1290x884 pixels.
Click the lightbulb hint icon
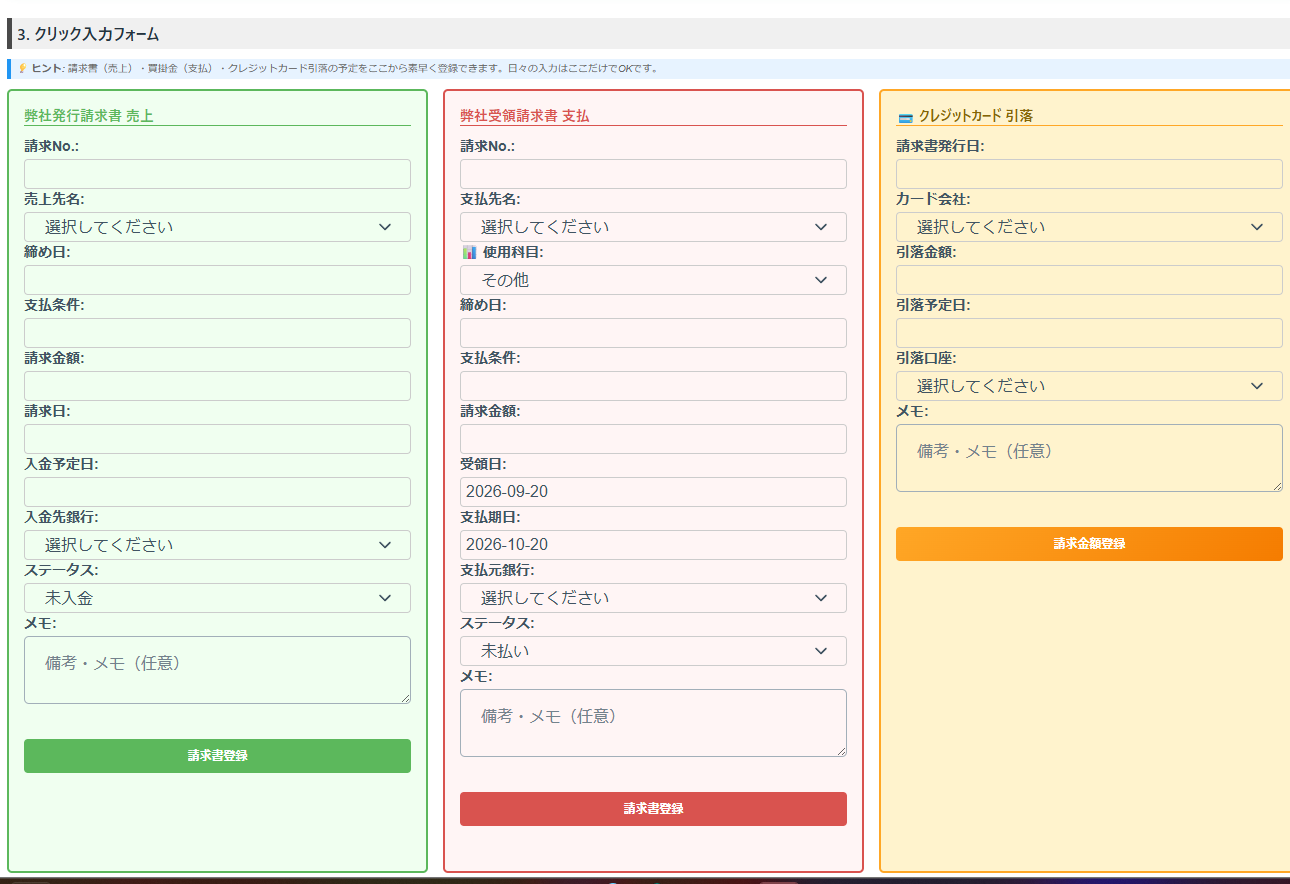point(22,68)
